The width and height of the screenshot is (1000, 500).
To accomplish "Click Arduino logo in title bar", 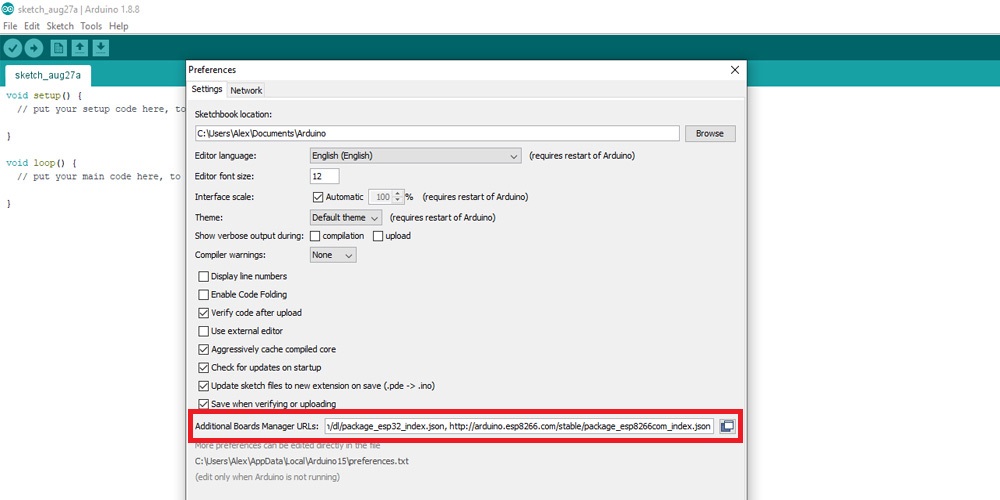I will point(8,9).
